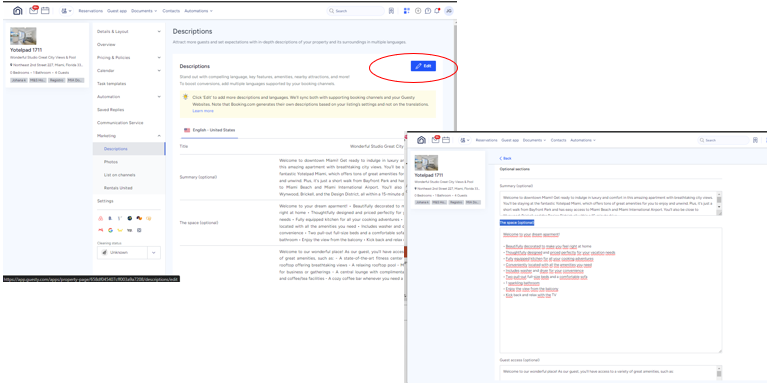This screenshot has width=770, height=383.
Task: Open Reservations in right screenshot's top menu
Action: tap(487, 140)
